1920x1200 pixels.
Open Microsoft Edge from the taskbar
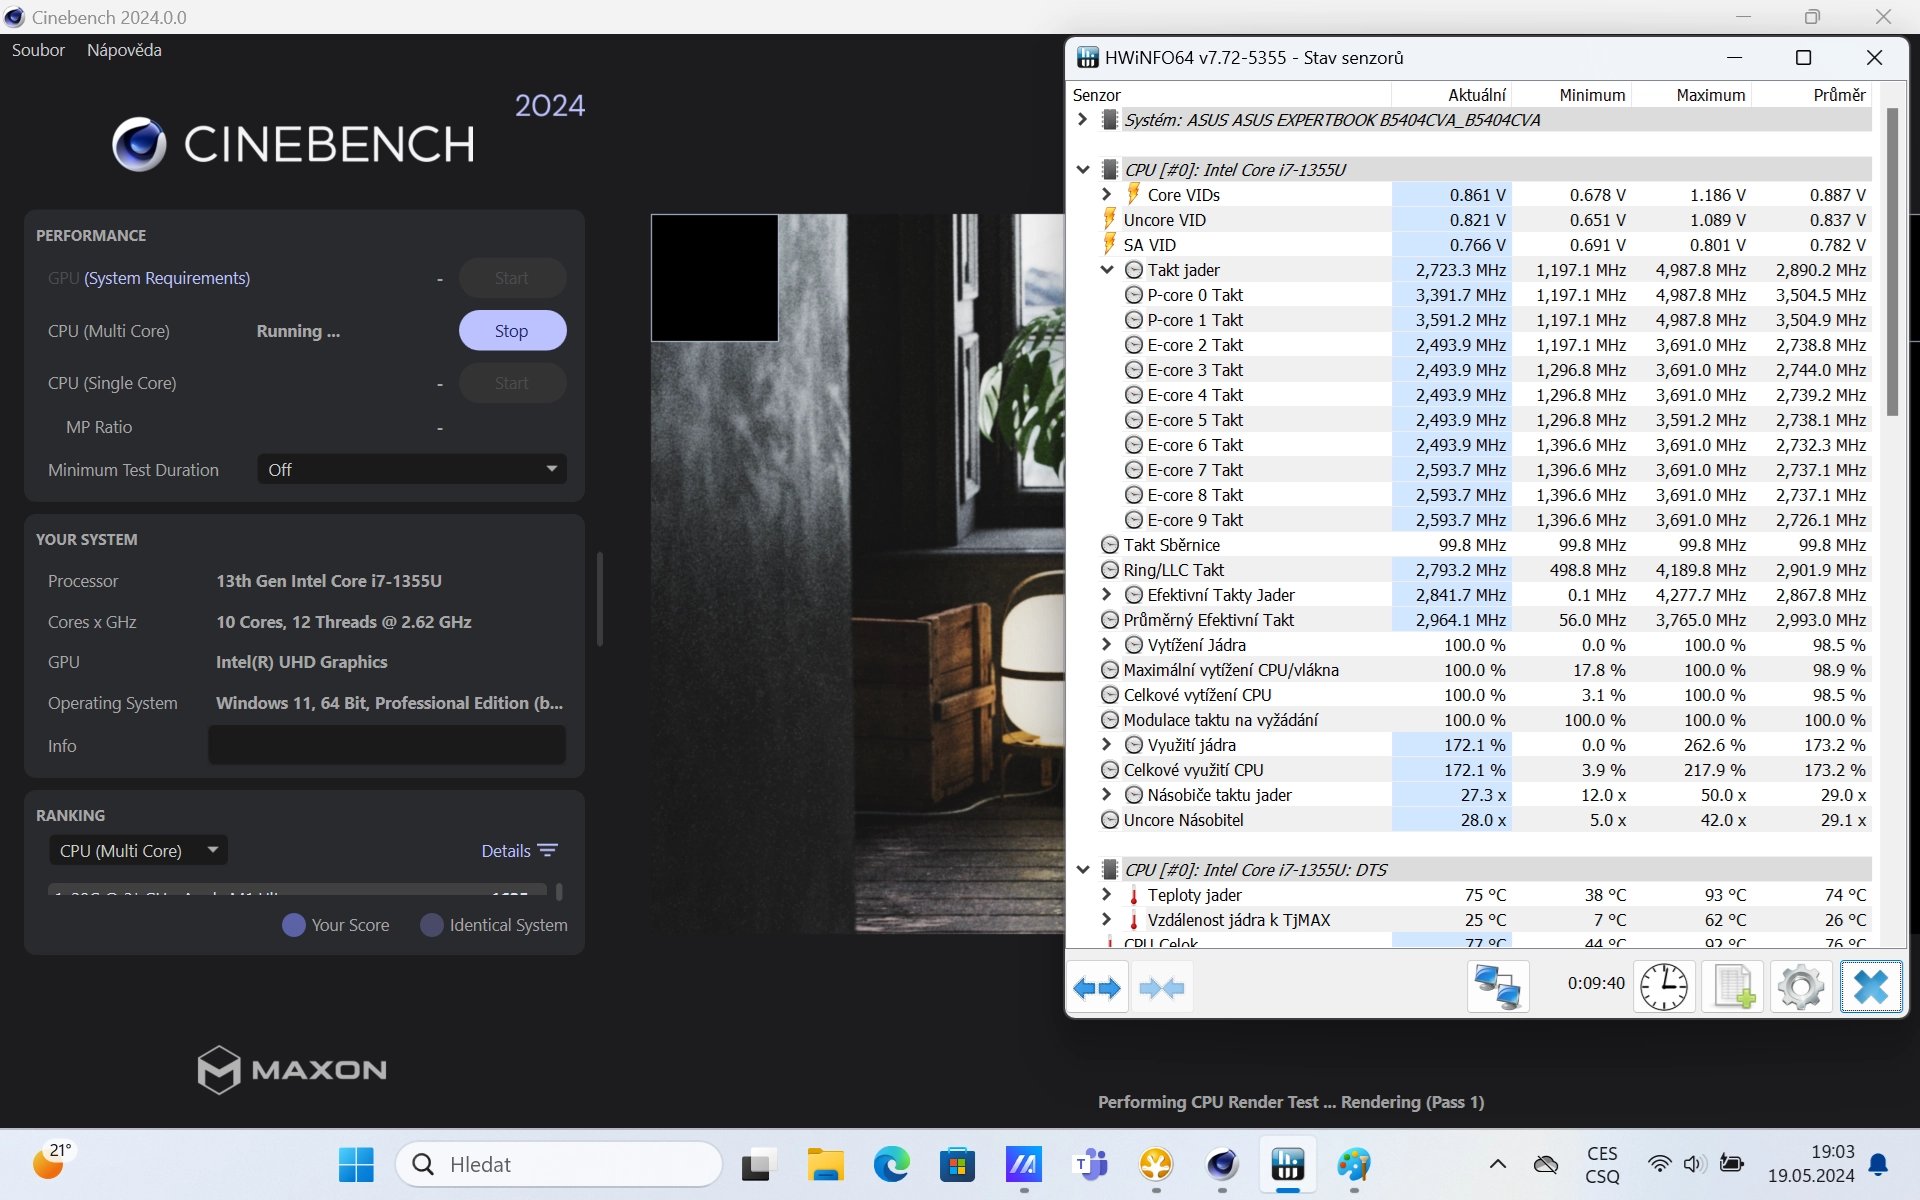(x=891, y=1164)
